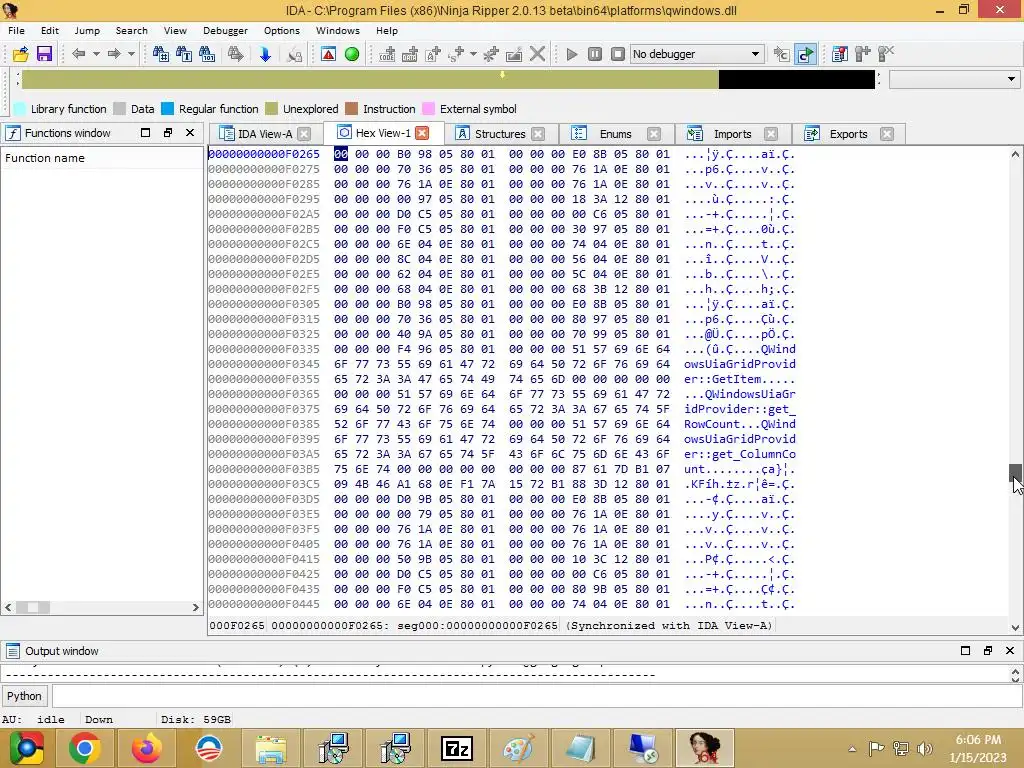Open the empty combo box beside the navigation band

(x=954, y=79)
